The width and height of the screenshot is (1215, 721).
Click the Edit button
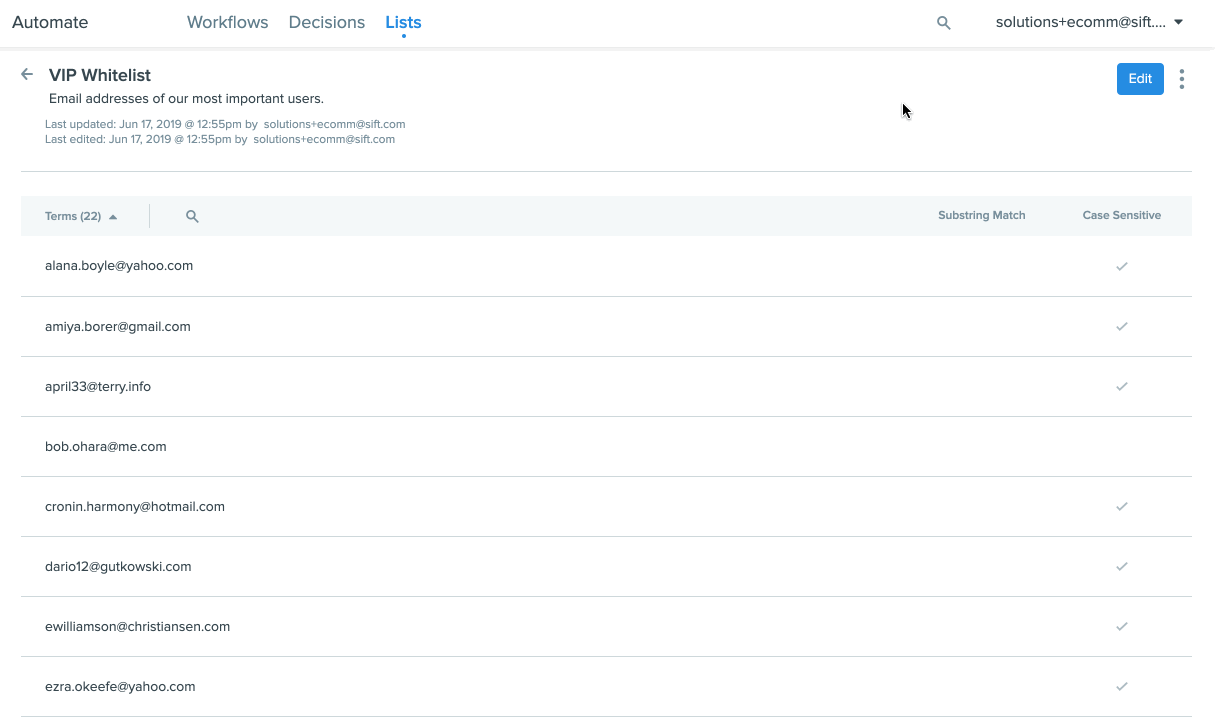pos(1140,79)
